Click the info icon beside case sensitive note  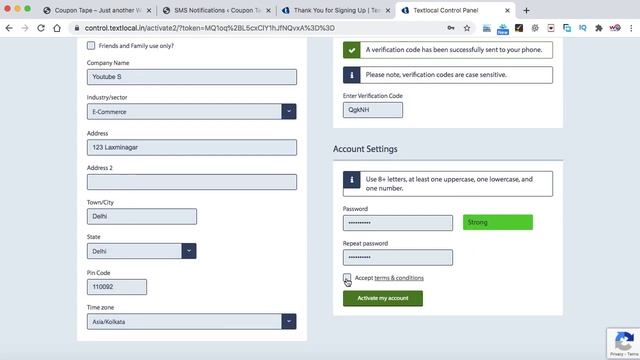click(x=351, y=75)
